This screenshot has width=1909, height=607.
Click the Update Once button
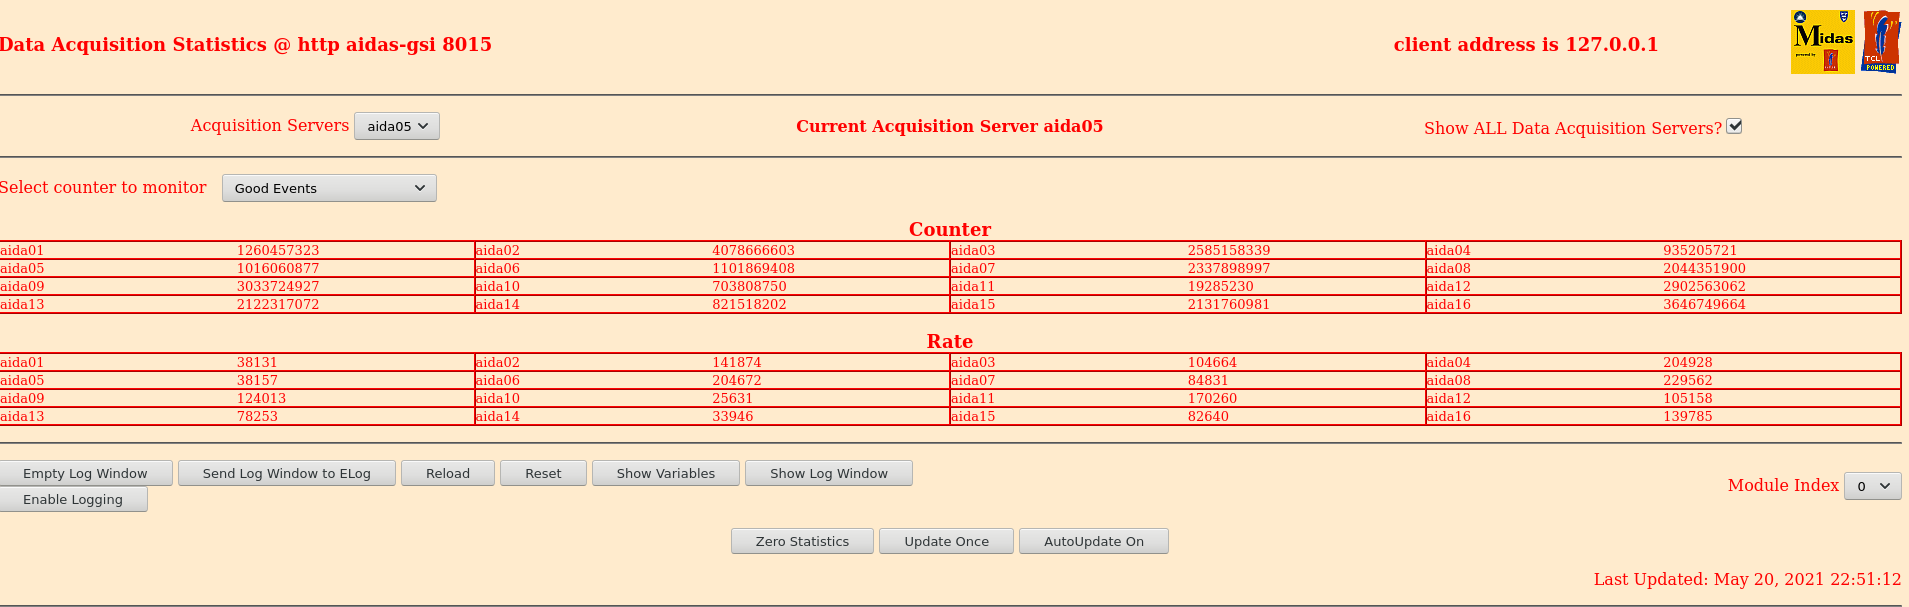point(946,541)
